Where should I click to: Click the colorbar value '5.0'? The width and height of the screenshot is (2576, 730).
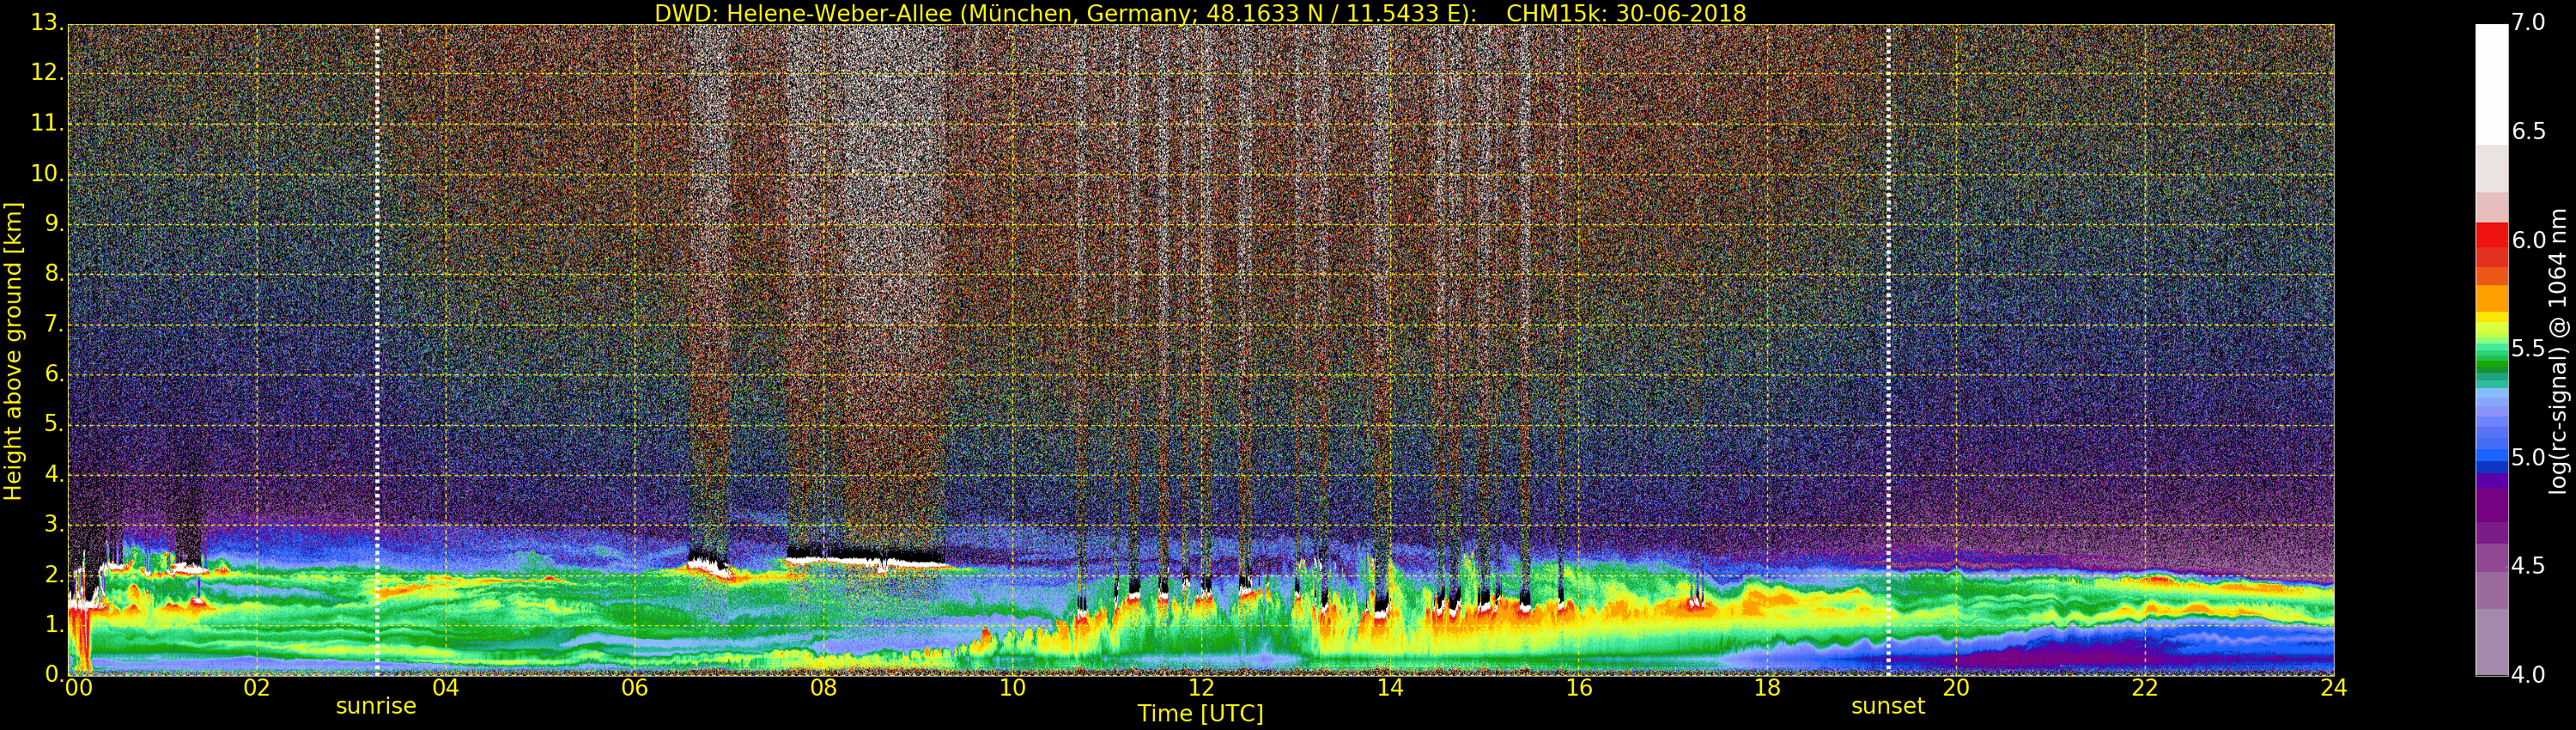(2528, 457)
